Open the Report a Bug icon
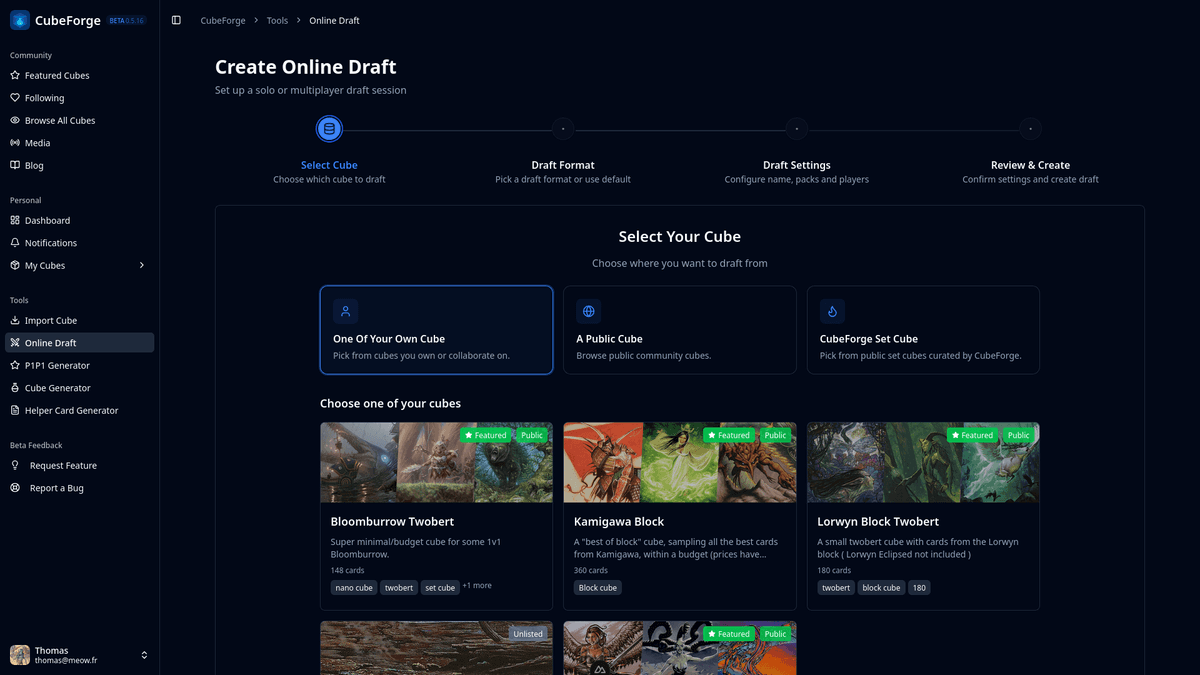The image size is (1200, 675). (16, 487)
